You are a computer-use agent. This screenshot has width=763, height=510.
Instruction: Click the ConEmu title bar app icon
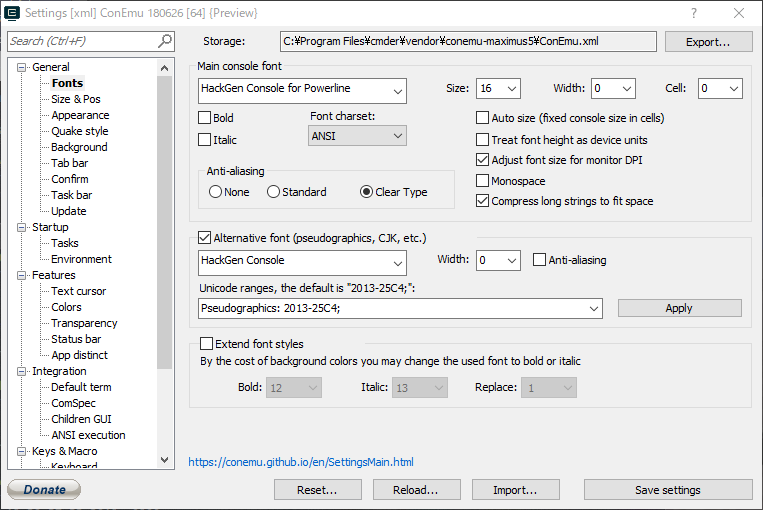pos(12,13)
